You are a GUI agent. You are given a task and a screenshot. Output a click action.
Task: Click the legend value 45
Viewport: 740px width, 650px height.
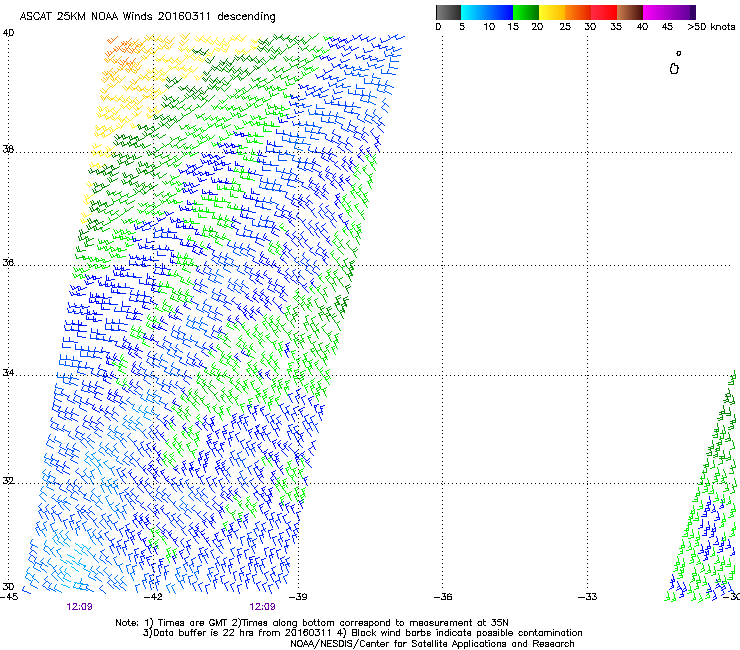pos(667,27)
